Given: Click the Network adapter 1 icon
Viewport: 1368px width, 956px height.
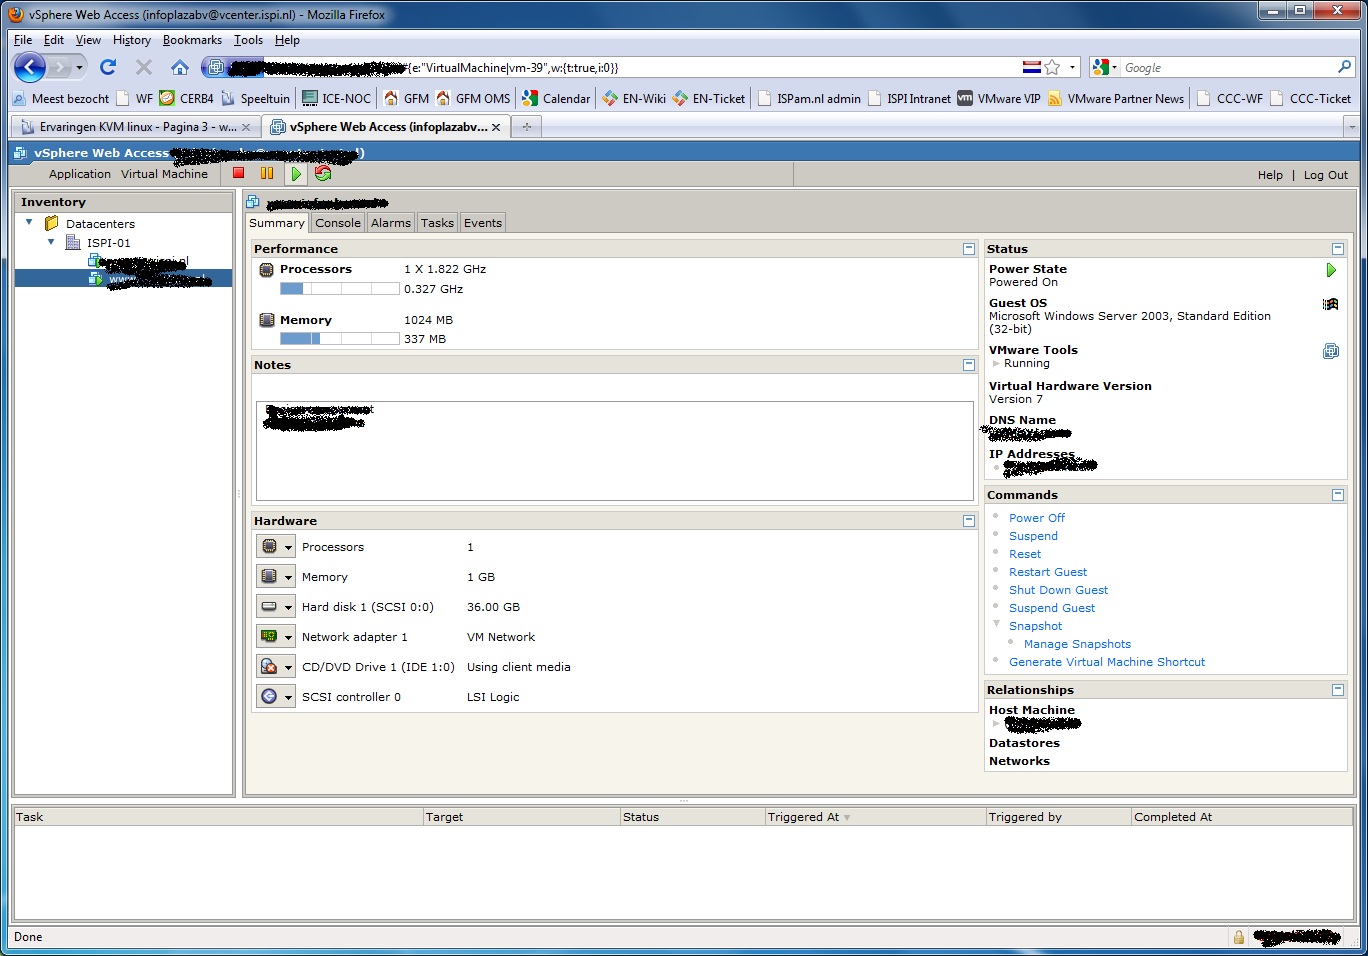Looking at the screenshot, I should pos(269,636).
